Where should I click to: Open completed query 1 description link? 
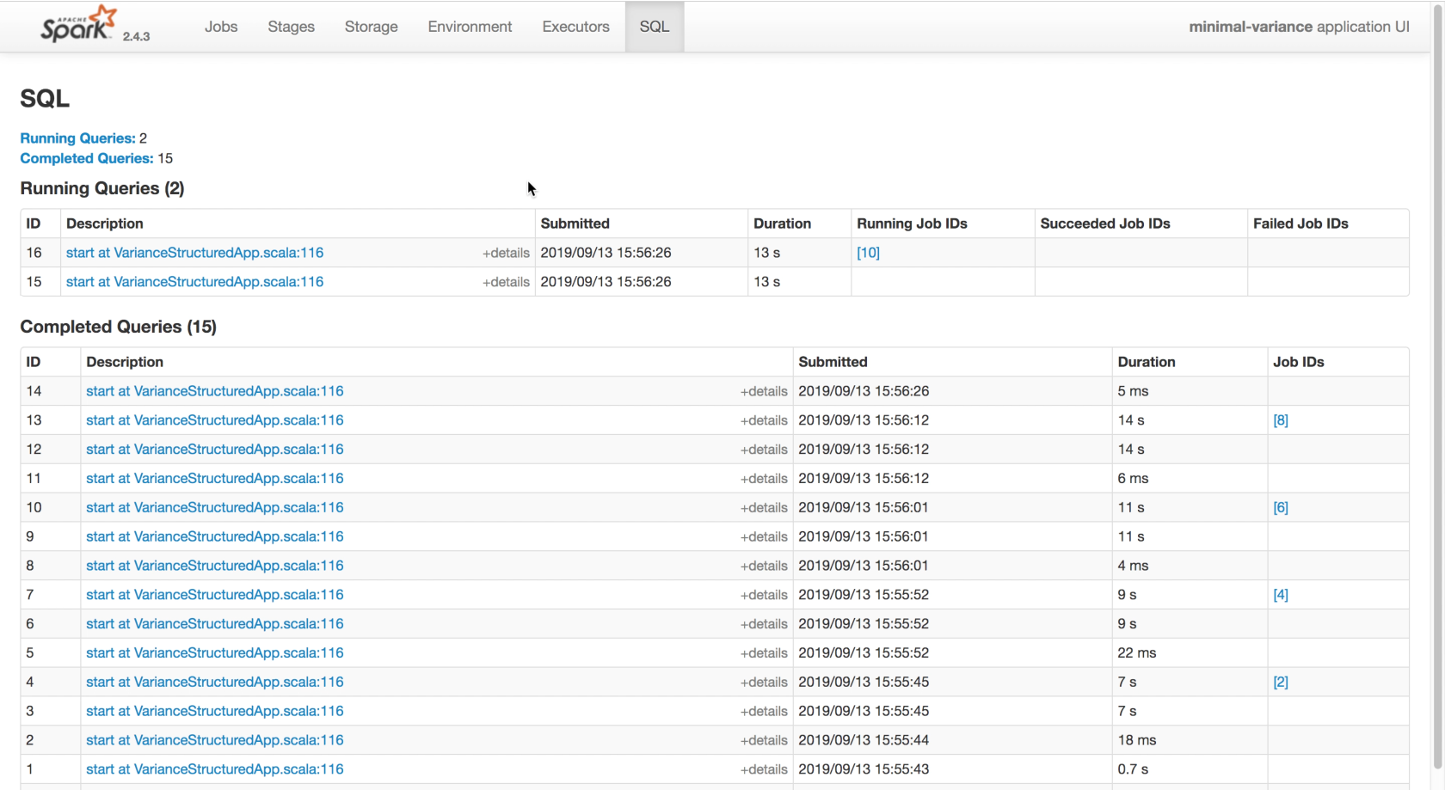[215, 769]
